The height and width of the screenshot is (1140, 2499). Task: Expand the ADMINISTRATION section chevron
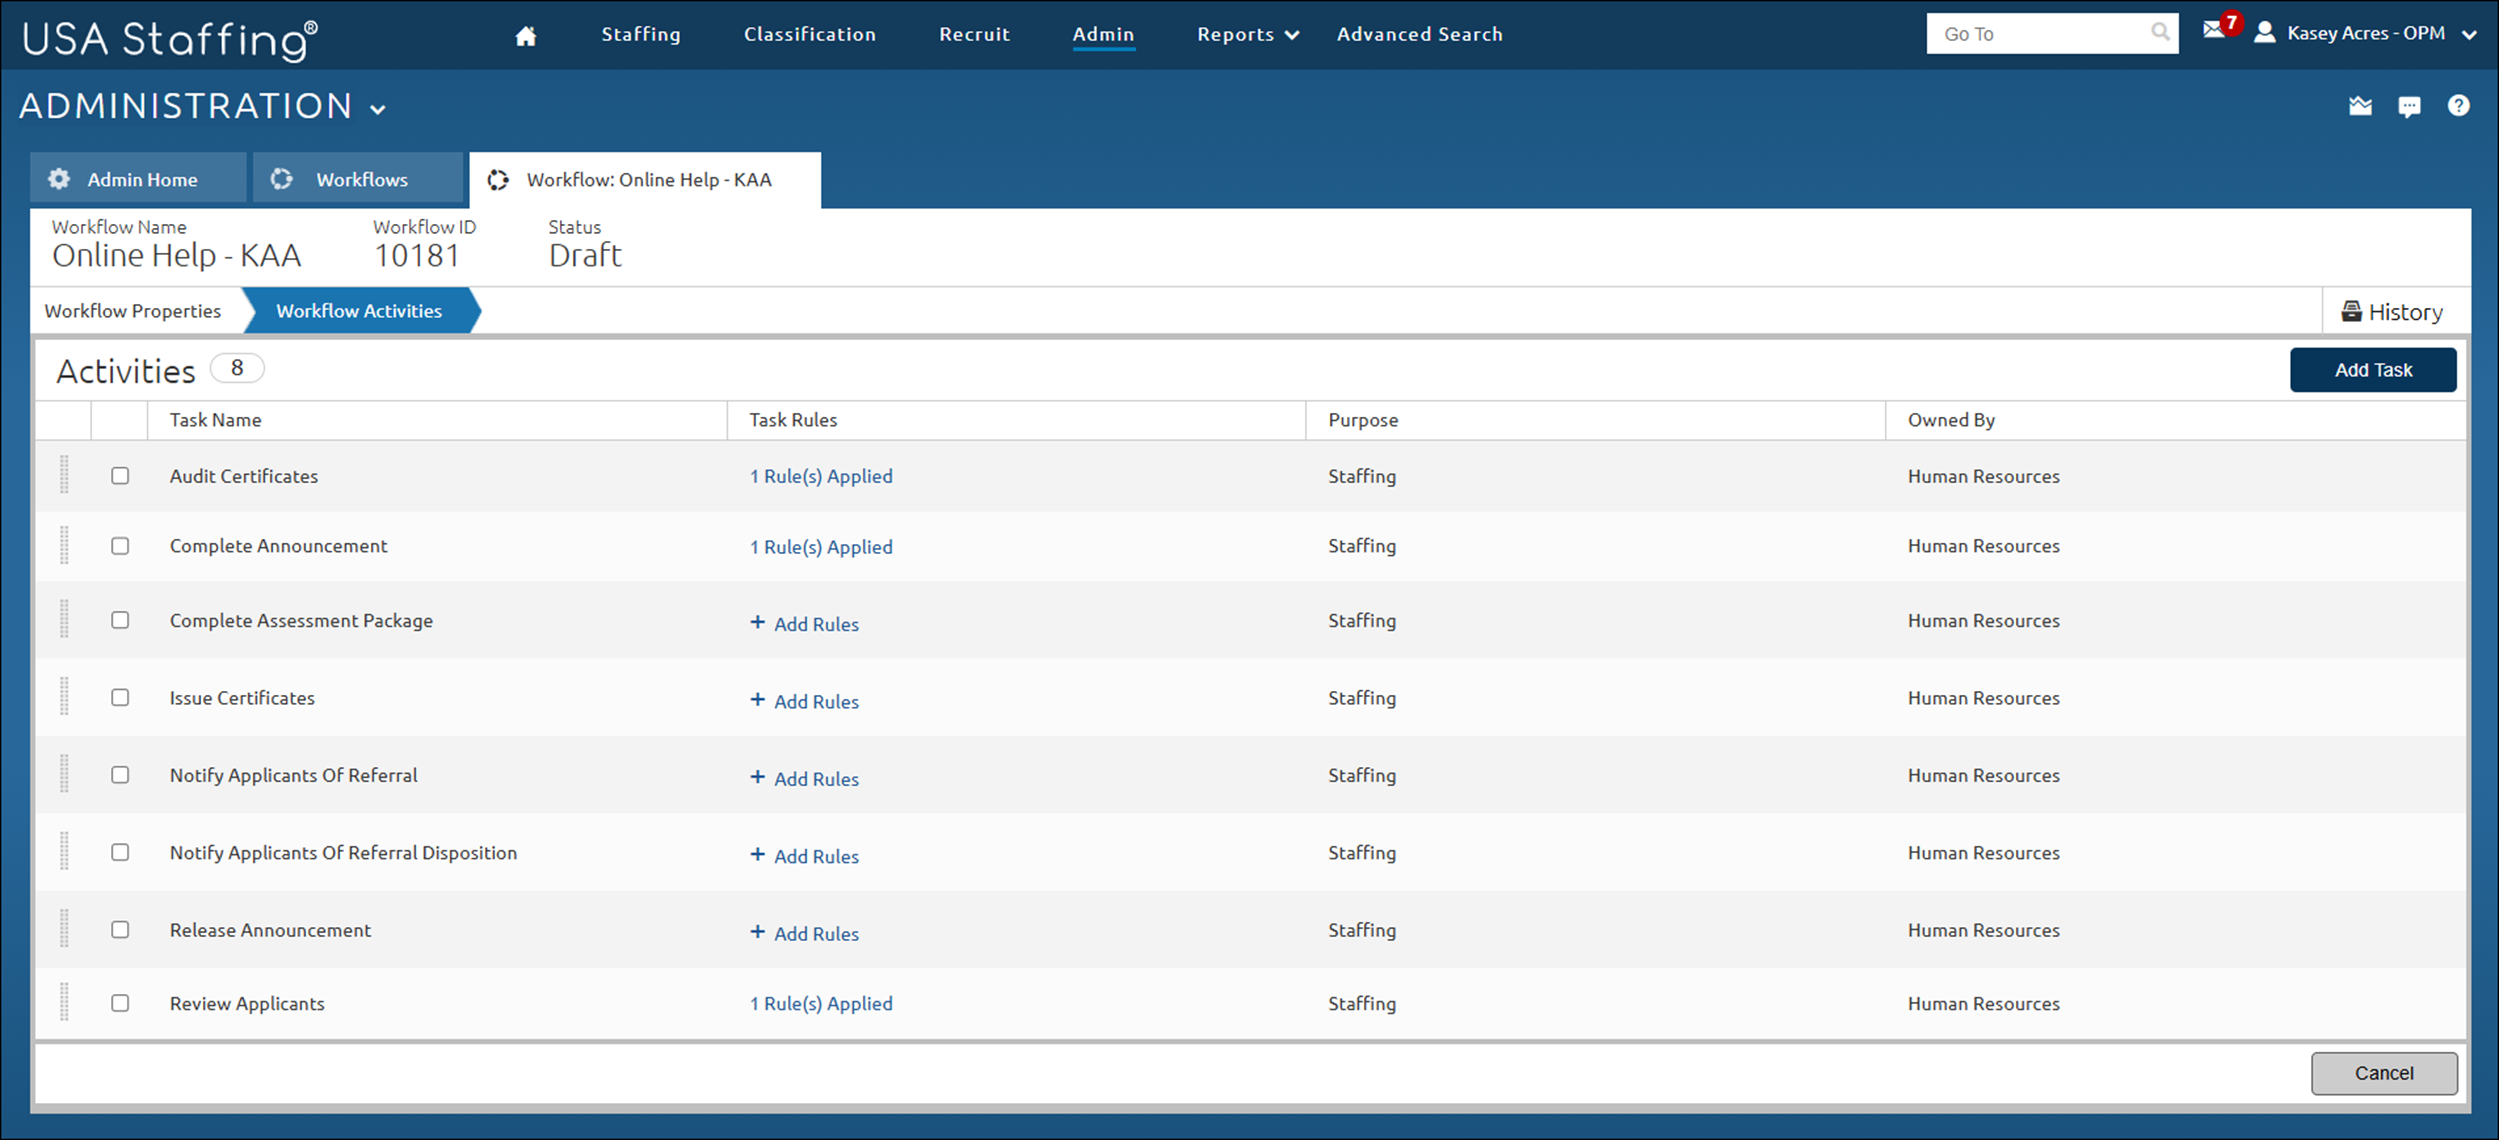click(x=378, y=108)
